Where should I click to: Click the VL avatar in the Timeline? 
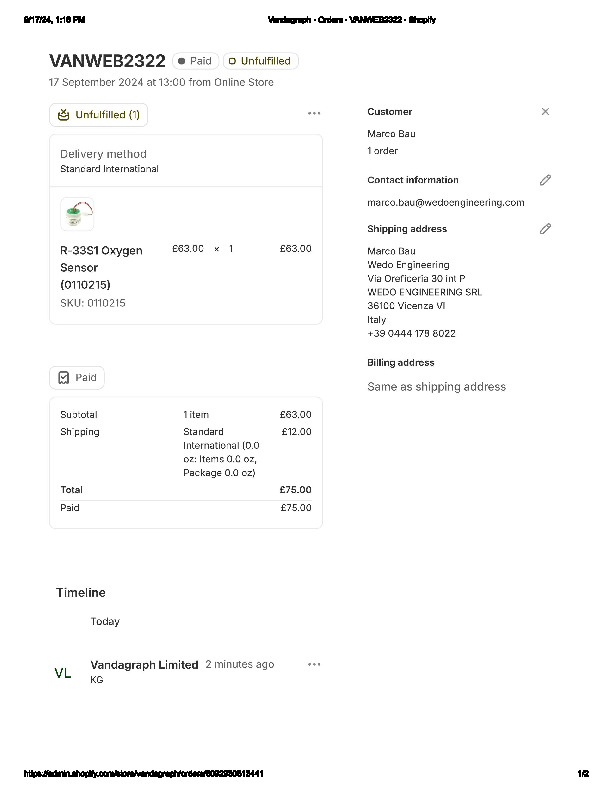click(x=63, y=673)
